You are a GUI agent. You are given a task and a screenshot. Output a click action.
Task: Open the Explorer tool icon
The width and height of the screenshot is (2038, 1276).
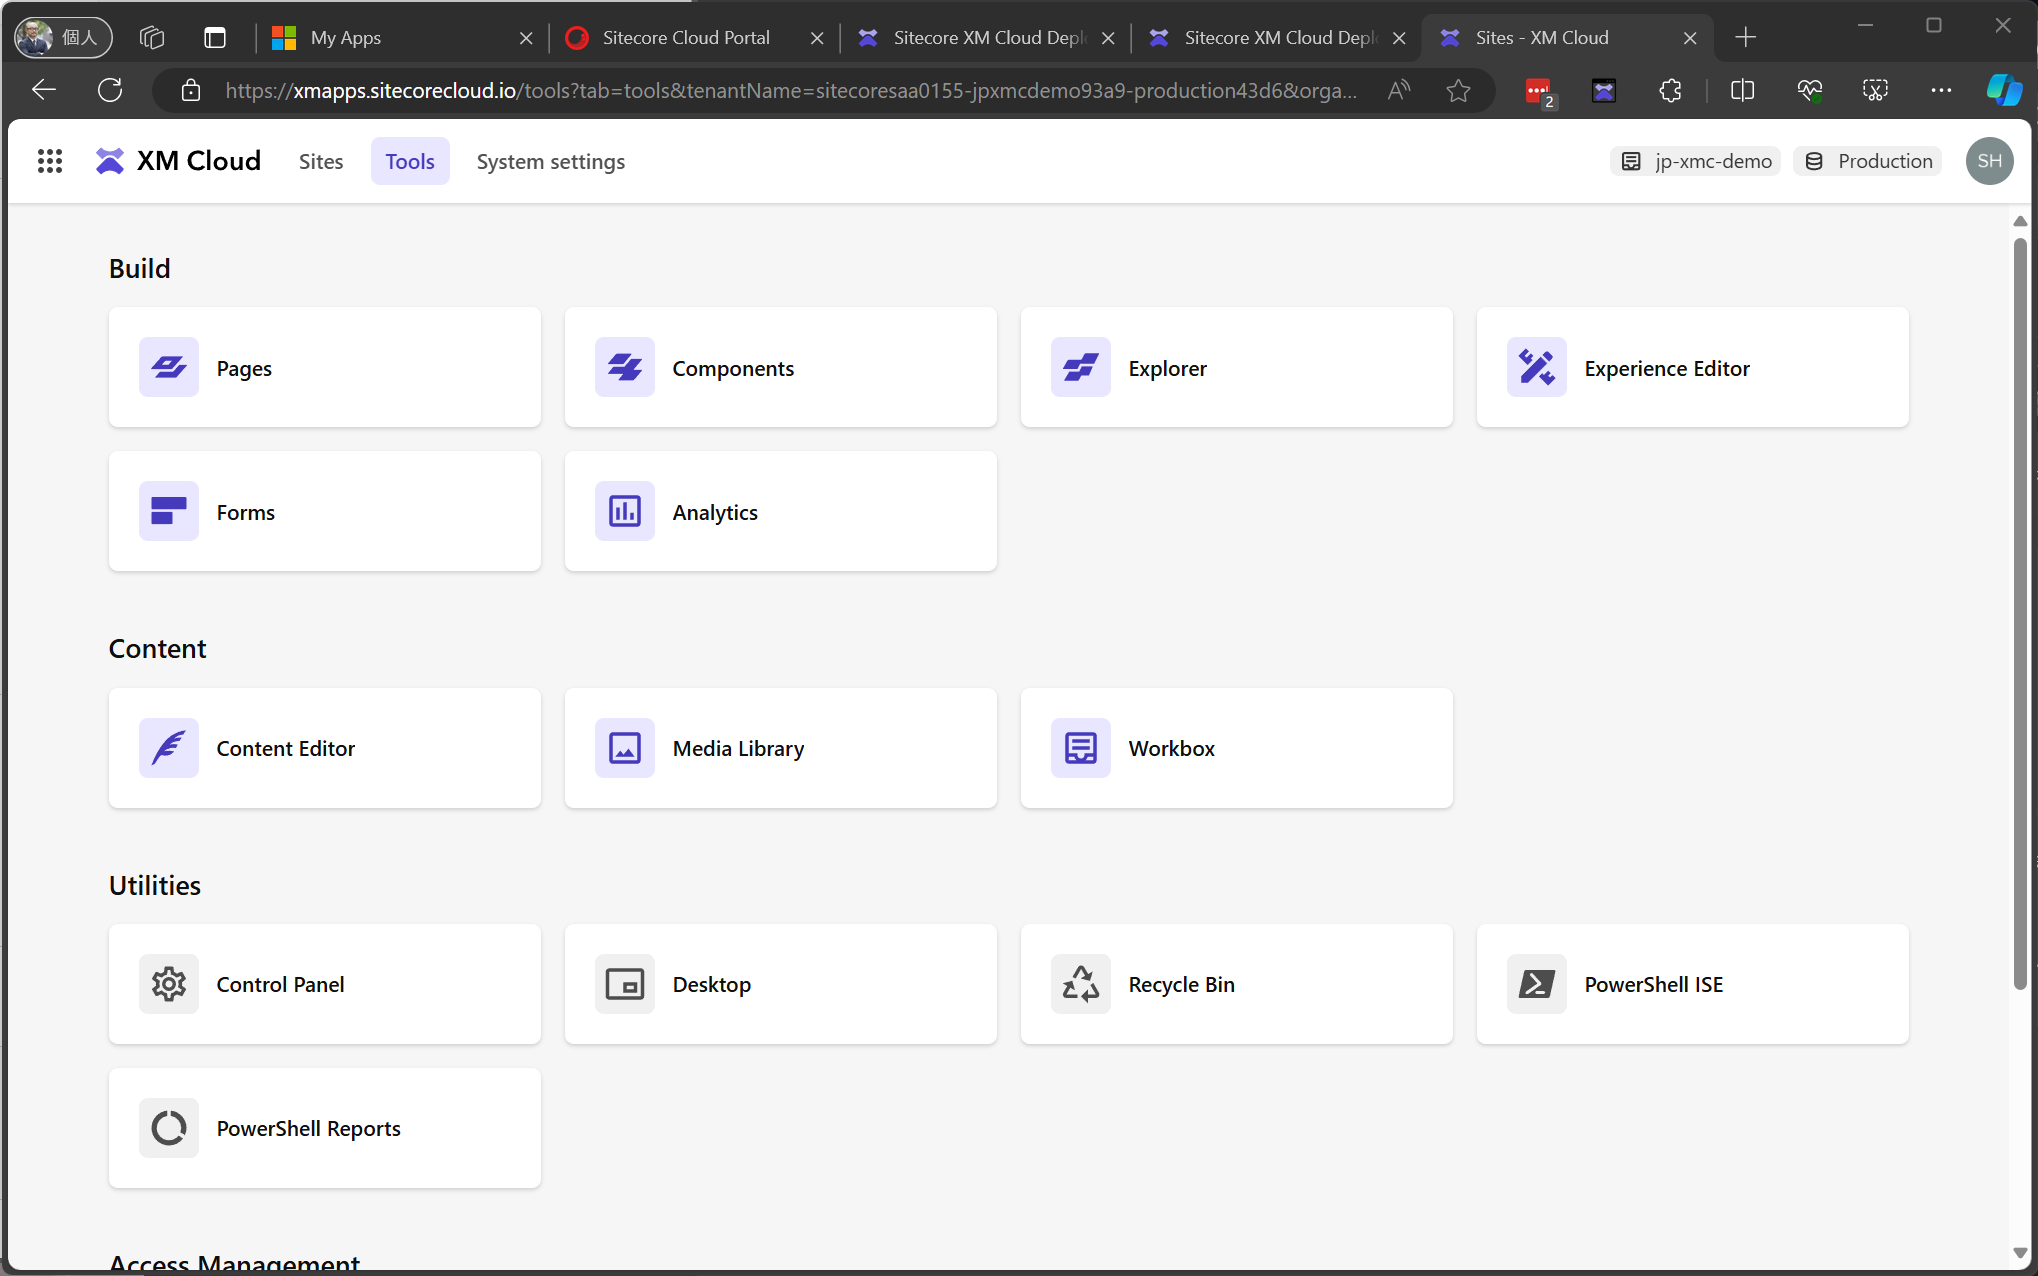(1080, 368)
